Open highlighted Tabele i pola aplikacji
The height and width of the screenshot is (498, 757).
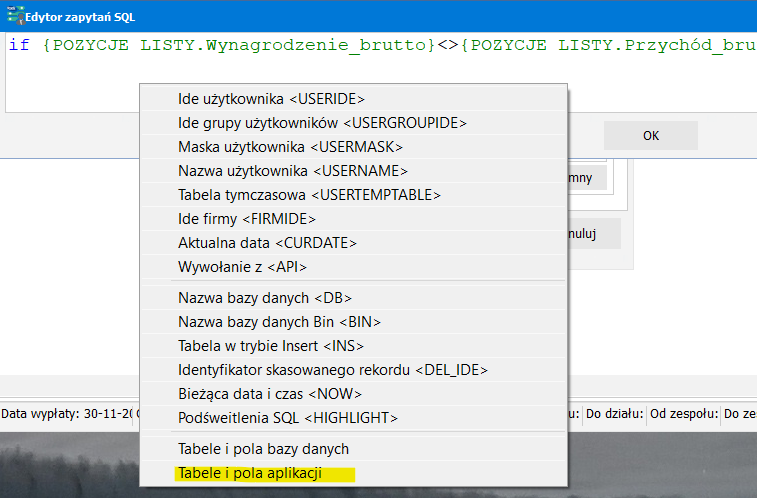click(x=353, y=473)
